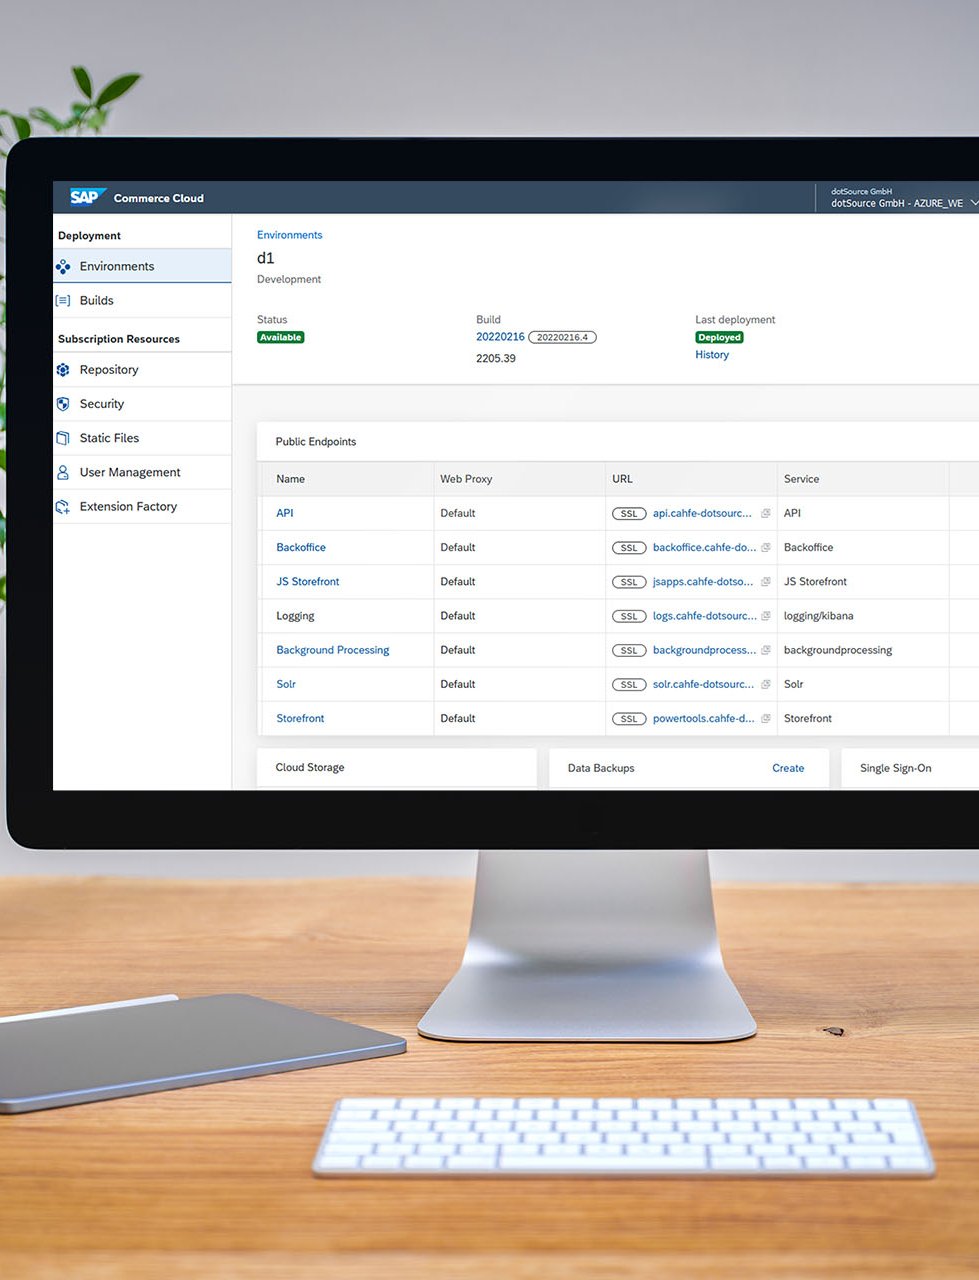Image resolution: width=979 pixels, height=1280 pixels.
Task: Click the Repository icon in sidebar
Action: [x=63, y=370]
